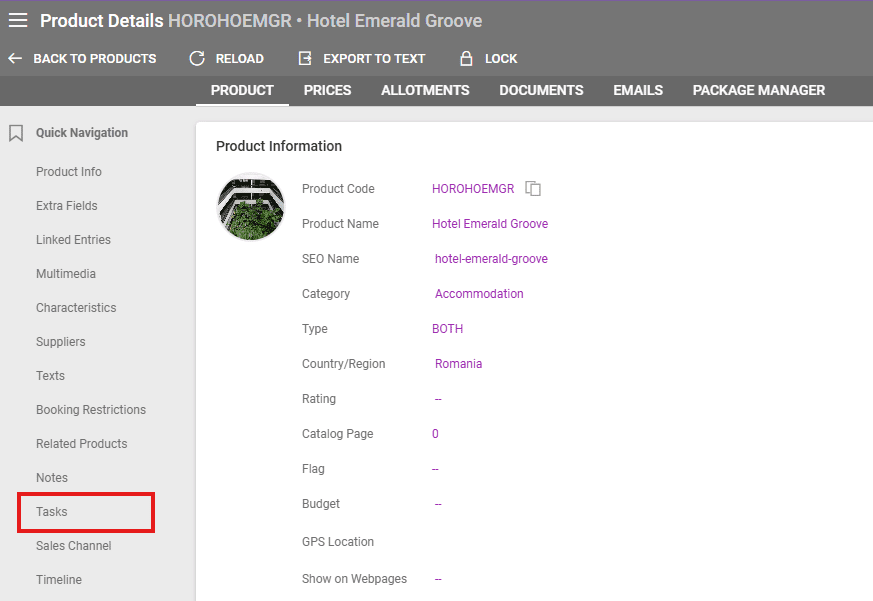
Task: Go to the Documents tab
Action: [541, 90]
